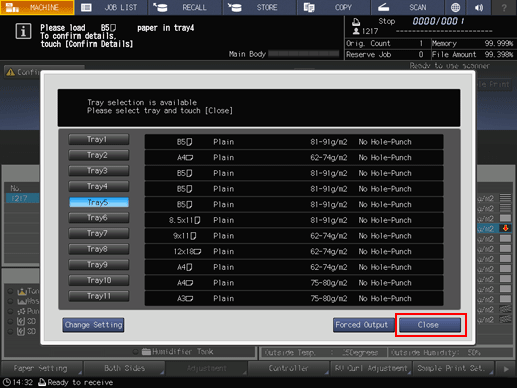Screen dimensions: 517x388
Task: Click the Tray1 B5 Plain 81-91g/m2 row
Action: (x=294, y=142)
